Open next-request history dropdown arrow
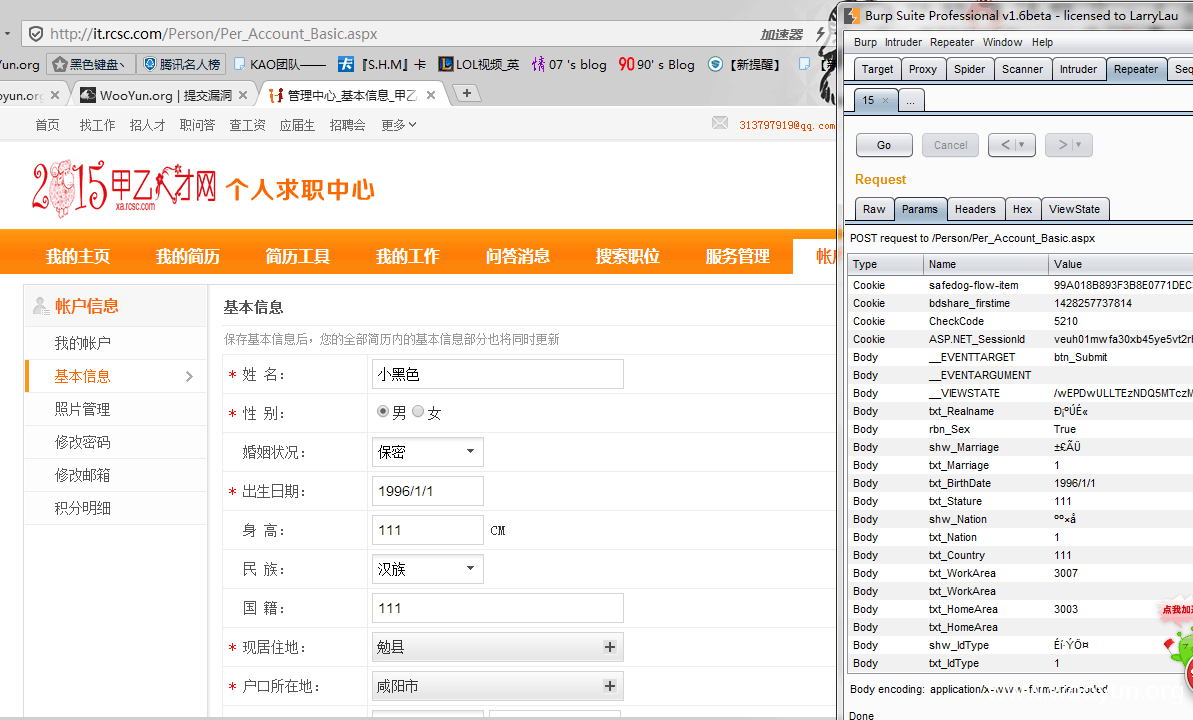The height and width of the screenshot is (720, 1193). coord(1079,145)
